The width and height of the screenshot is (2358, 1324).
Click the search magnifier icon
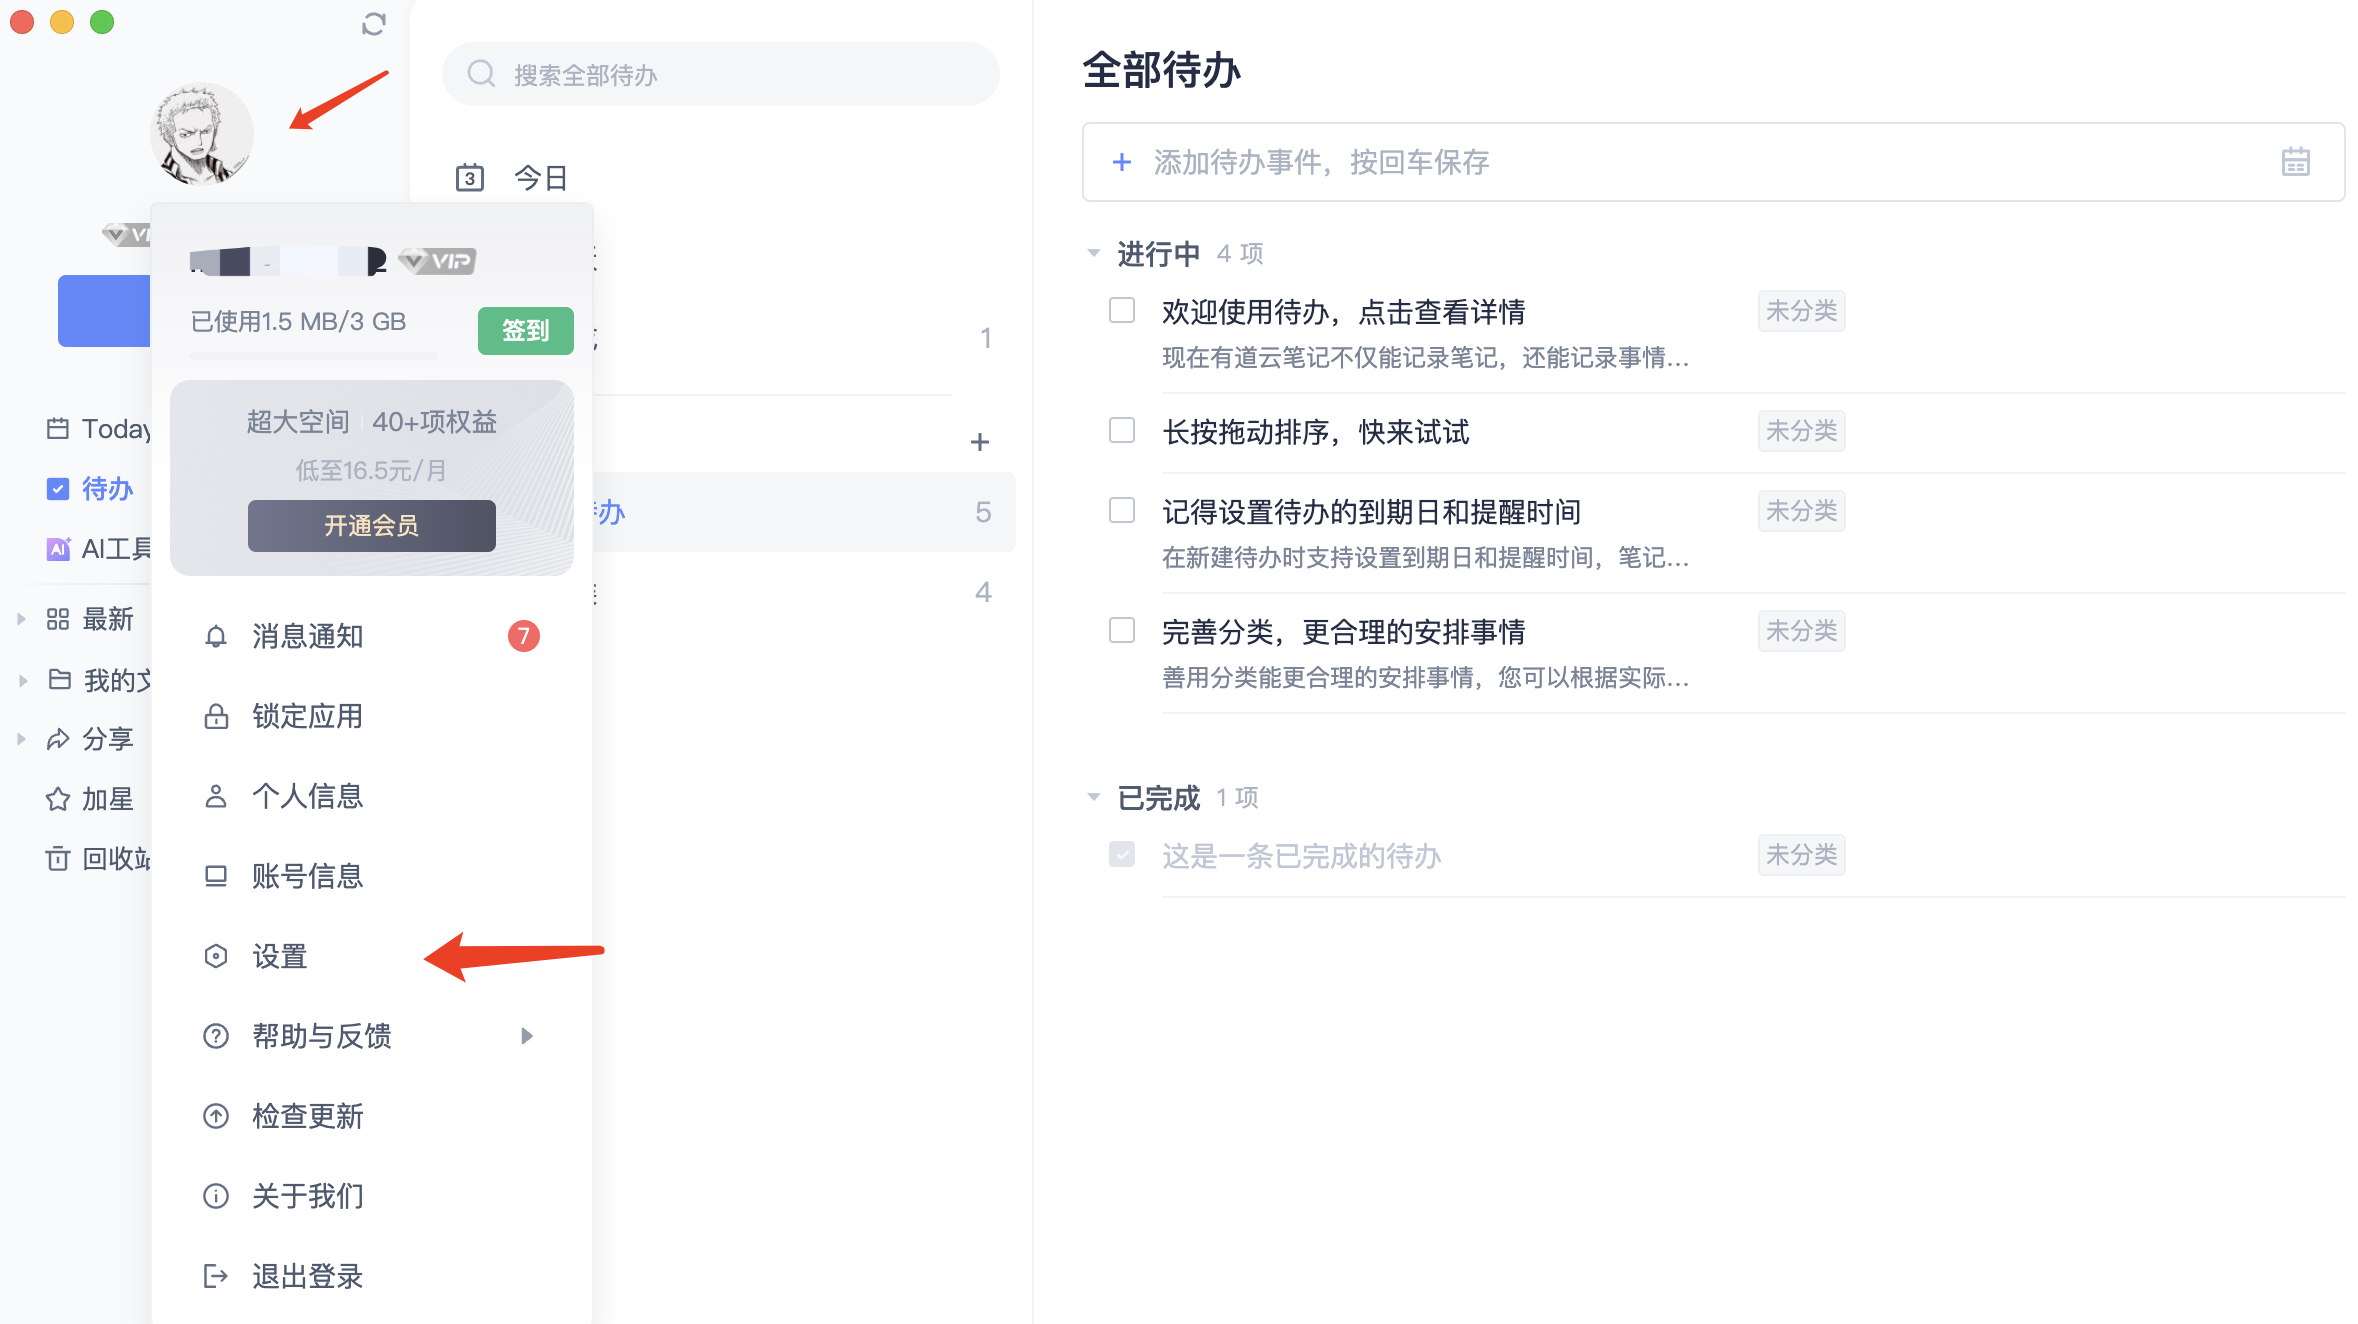point(482,74)
